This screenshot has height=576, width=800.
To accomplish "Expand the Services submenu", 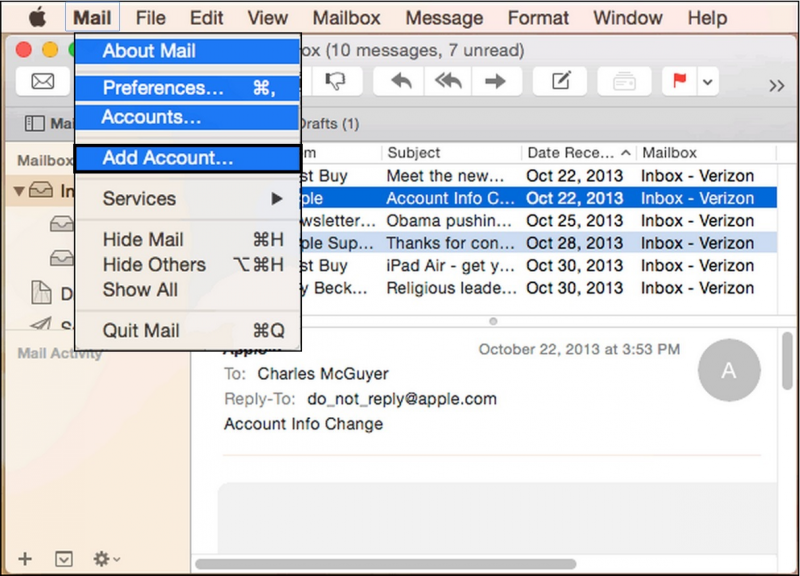I will (187, 198).
